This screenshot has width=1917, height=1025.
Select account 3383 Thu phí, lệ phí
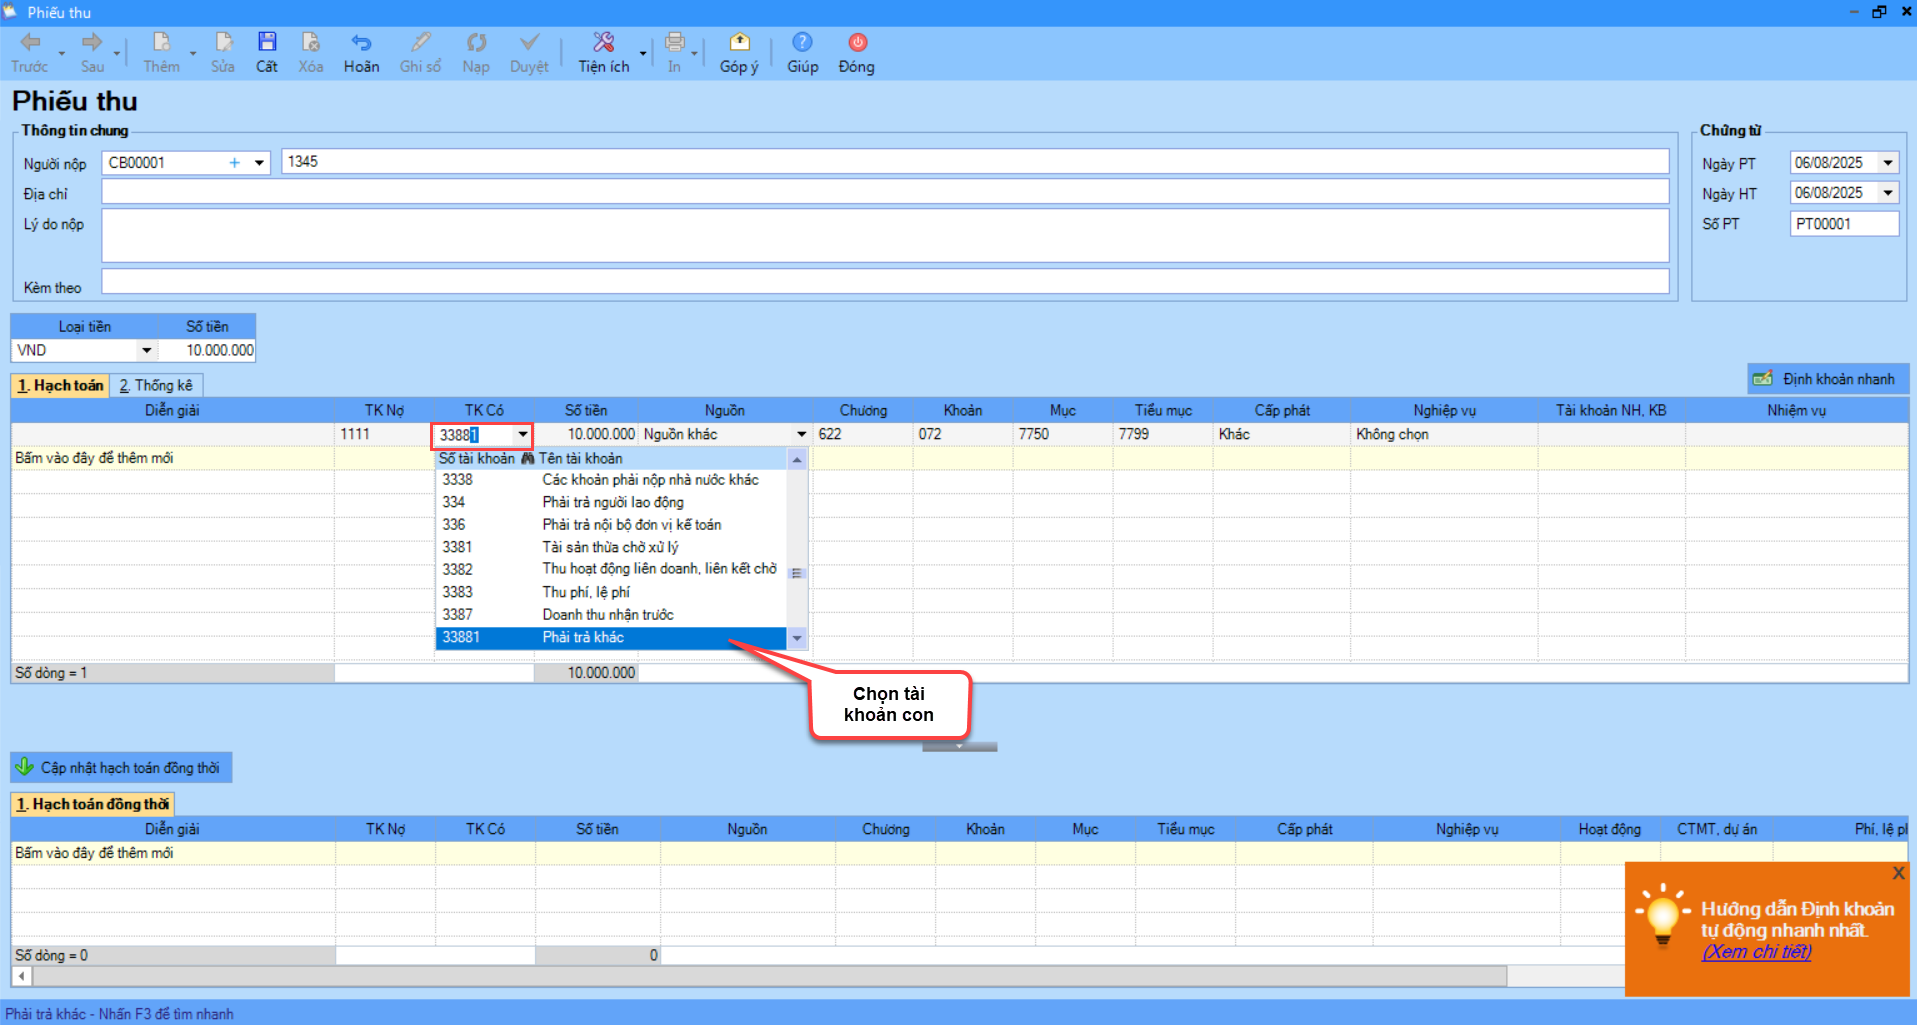611,592
